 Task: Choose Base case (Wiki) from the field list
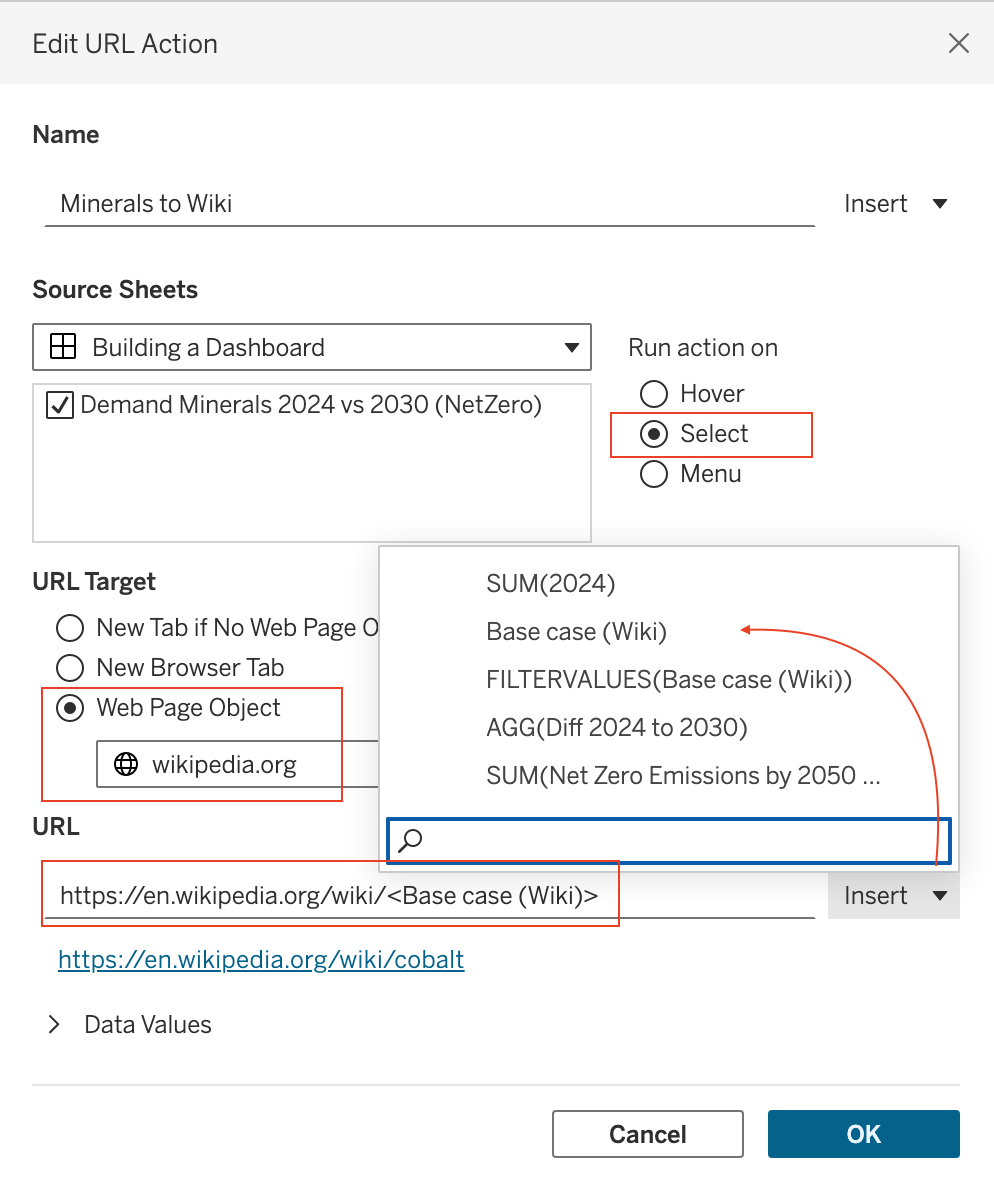[577, 631]
